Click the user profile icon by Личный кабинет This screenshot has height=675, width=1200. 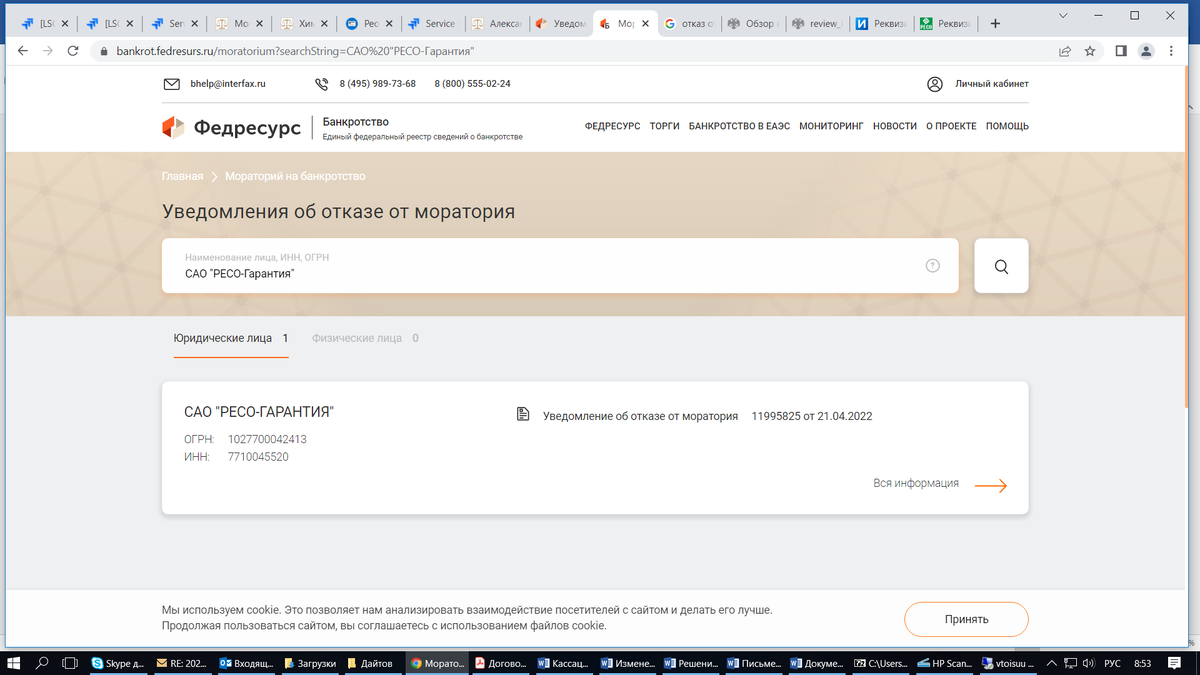(935, 84)
